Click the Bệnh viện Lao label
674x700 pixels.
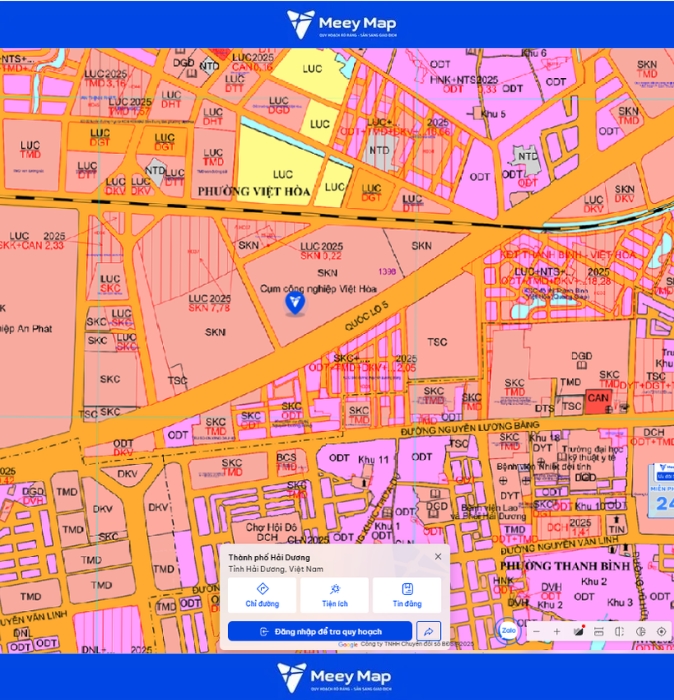point(489,508)
